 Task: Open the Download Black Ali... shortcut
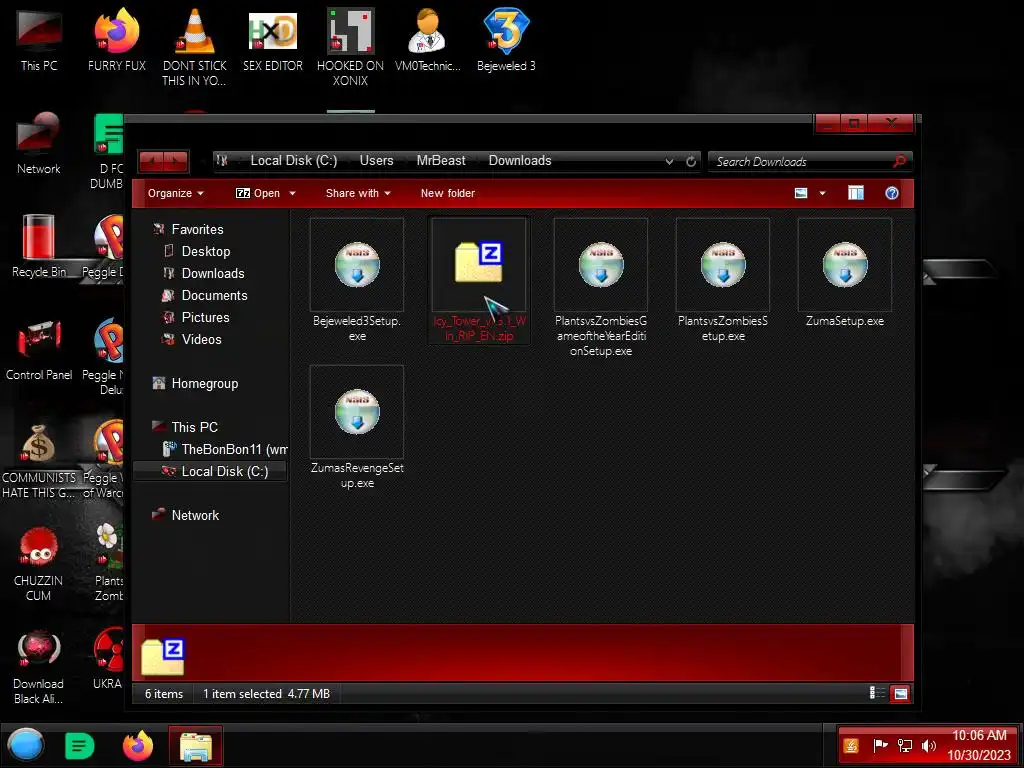coord(39,667)
